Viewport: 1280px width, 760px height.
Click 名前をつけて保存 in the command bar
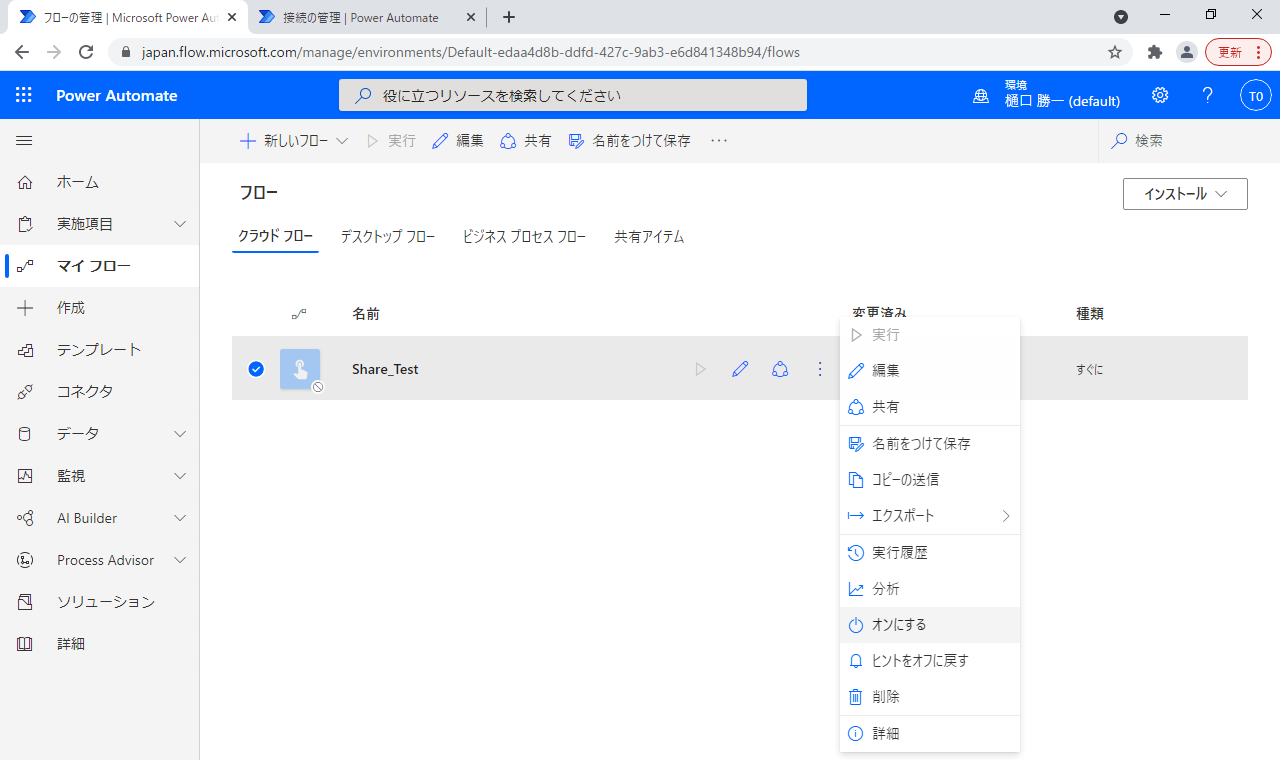pos(630,141)
